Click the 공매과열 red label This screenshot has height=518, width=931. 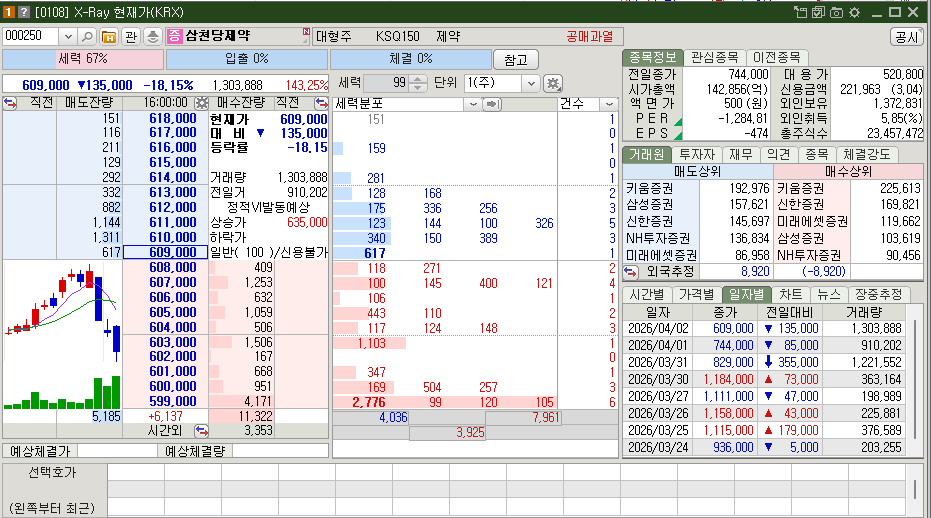click(x=589, y=37)
